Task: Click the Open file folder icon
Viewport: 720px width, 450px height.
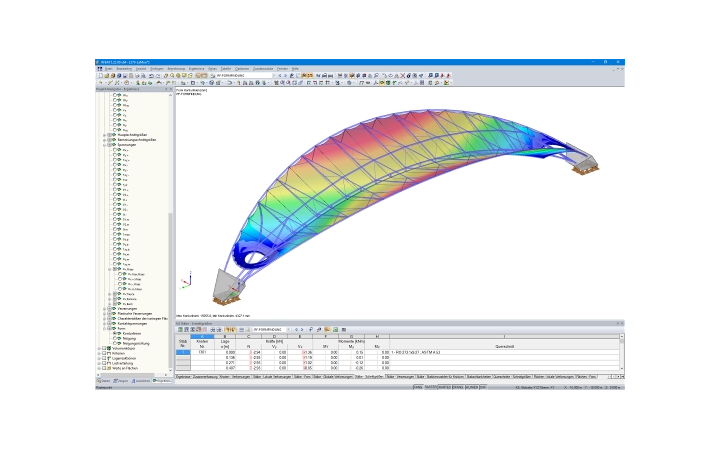Action: point(107,76)
